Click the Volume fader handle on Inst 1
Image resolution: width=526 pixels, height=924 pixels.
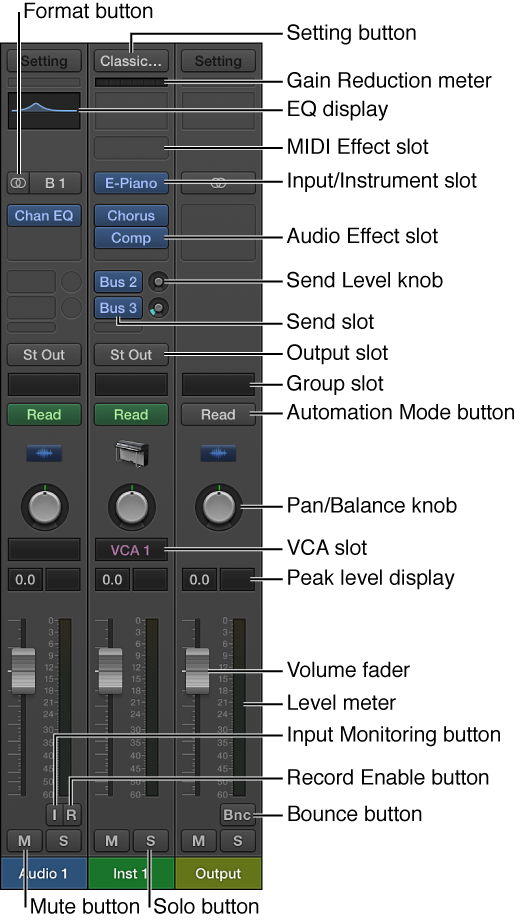click(x=110, y=671)
